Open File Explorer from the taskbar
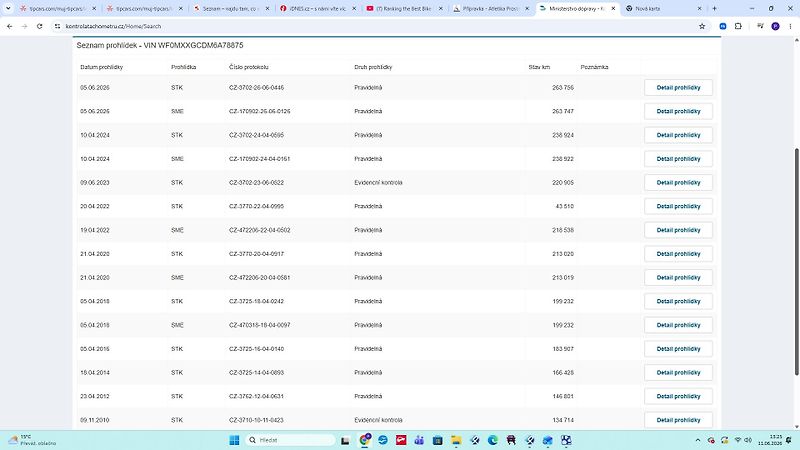 tap(456, 440)
